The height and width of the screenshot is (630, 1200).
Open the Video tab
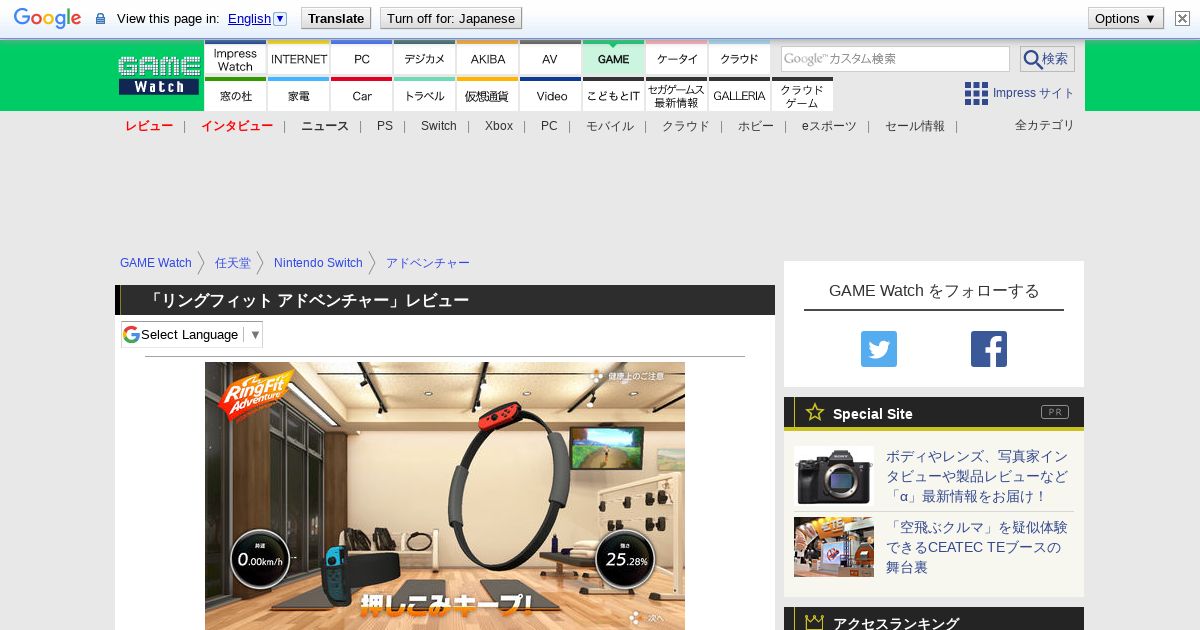pyautogui.click(x=550, y=95)
